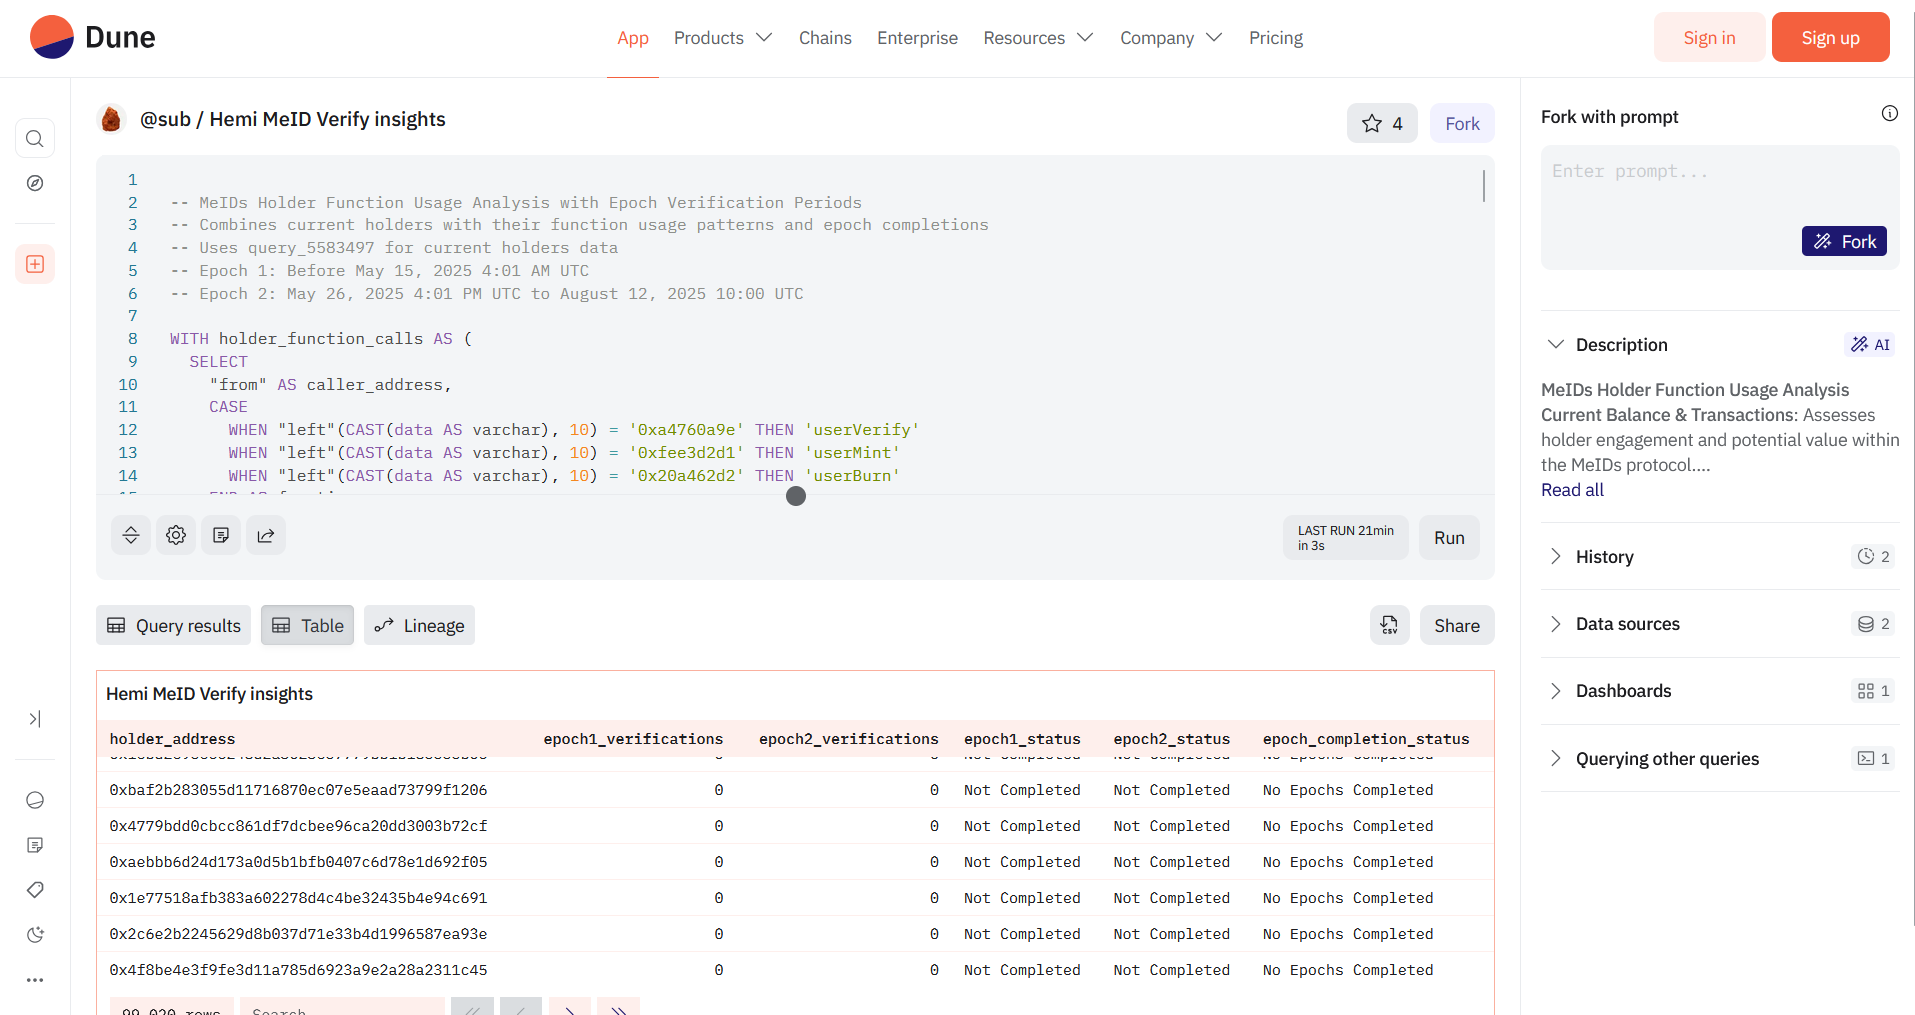Image resolution: width=1915 pixels, height=1015 pixels.
Task: Click the epoch1_verifications column header
Action: [633, 739]
